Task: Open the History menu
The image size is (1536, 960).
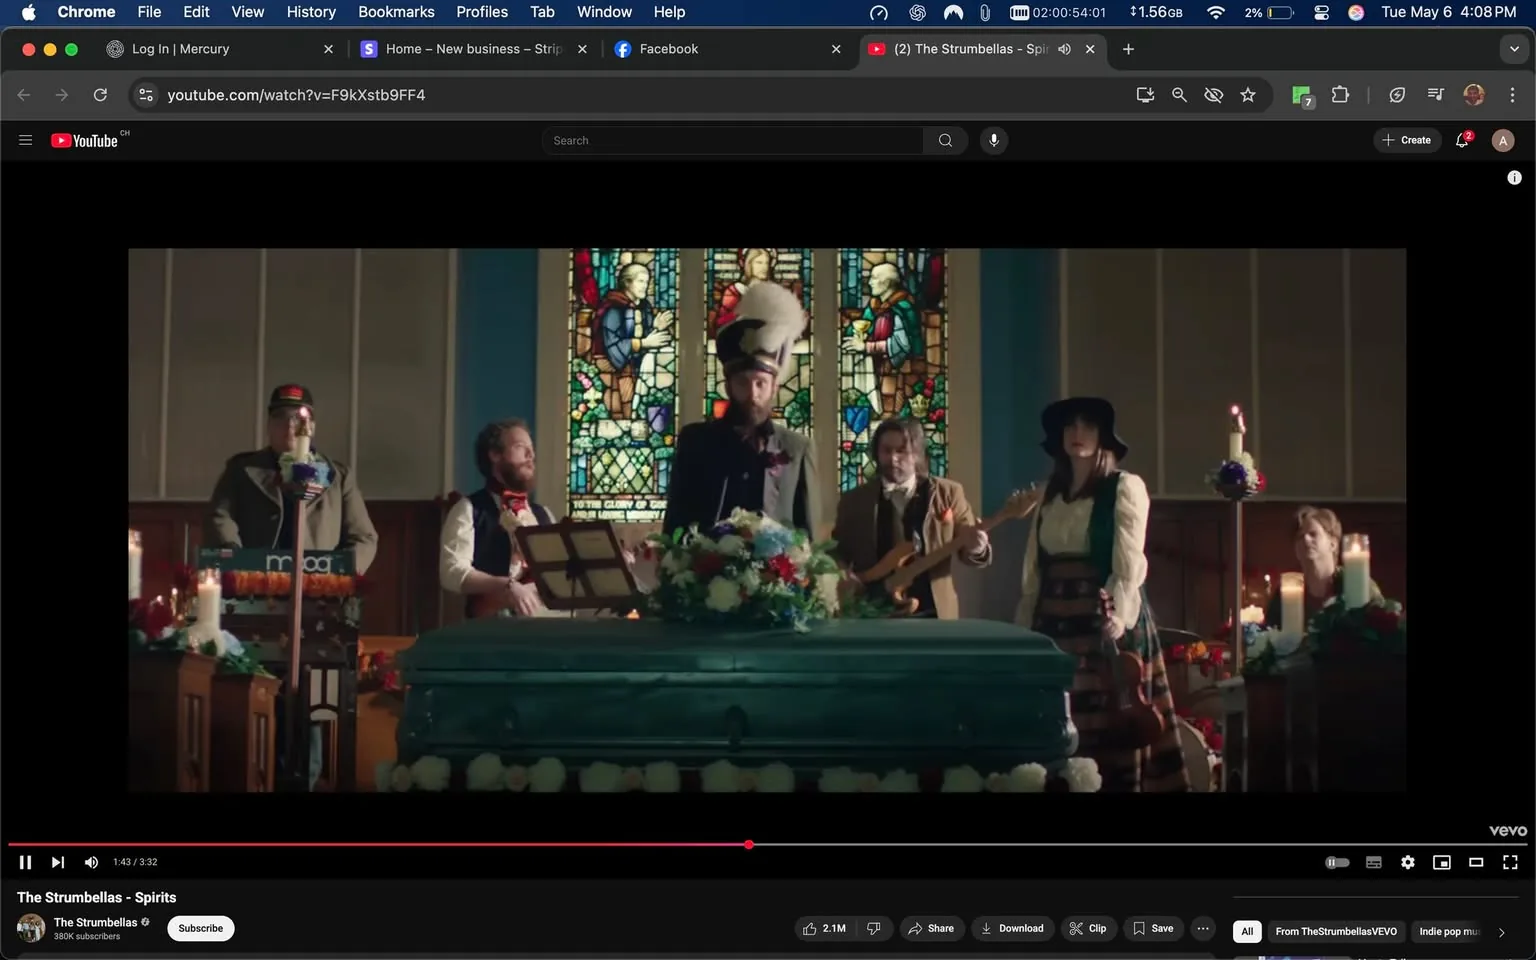Action: 310,12
